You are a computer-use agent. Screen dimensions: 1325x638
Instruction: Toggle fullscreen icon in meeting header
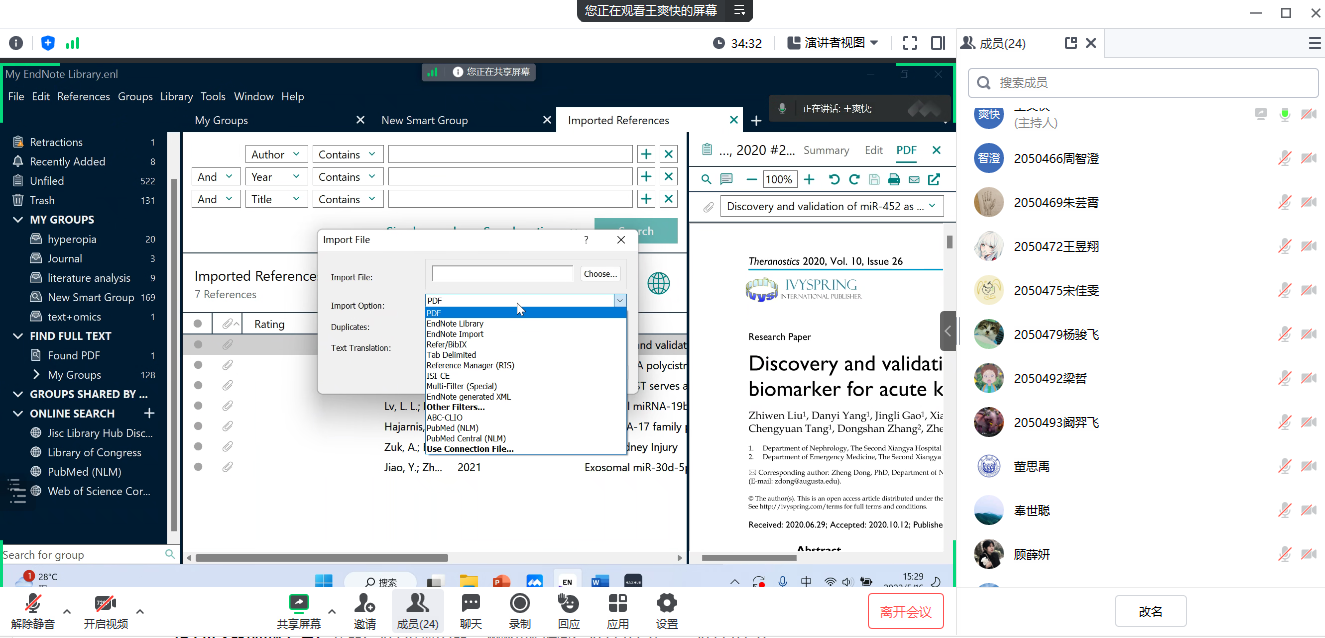(910, 43)
